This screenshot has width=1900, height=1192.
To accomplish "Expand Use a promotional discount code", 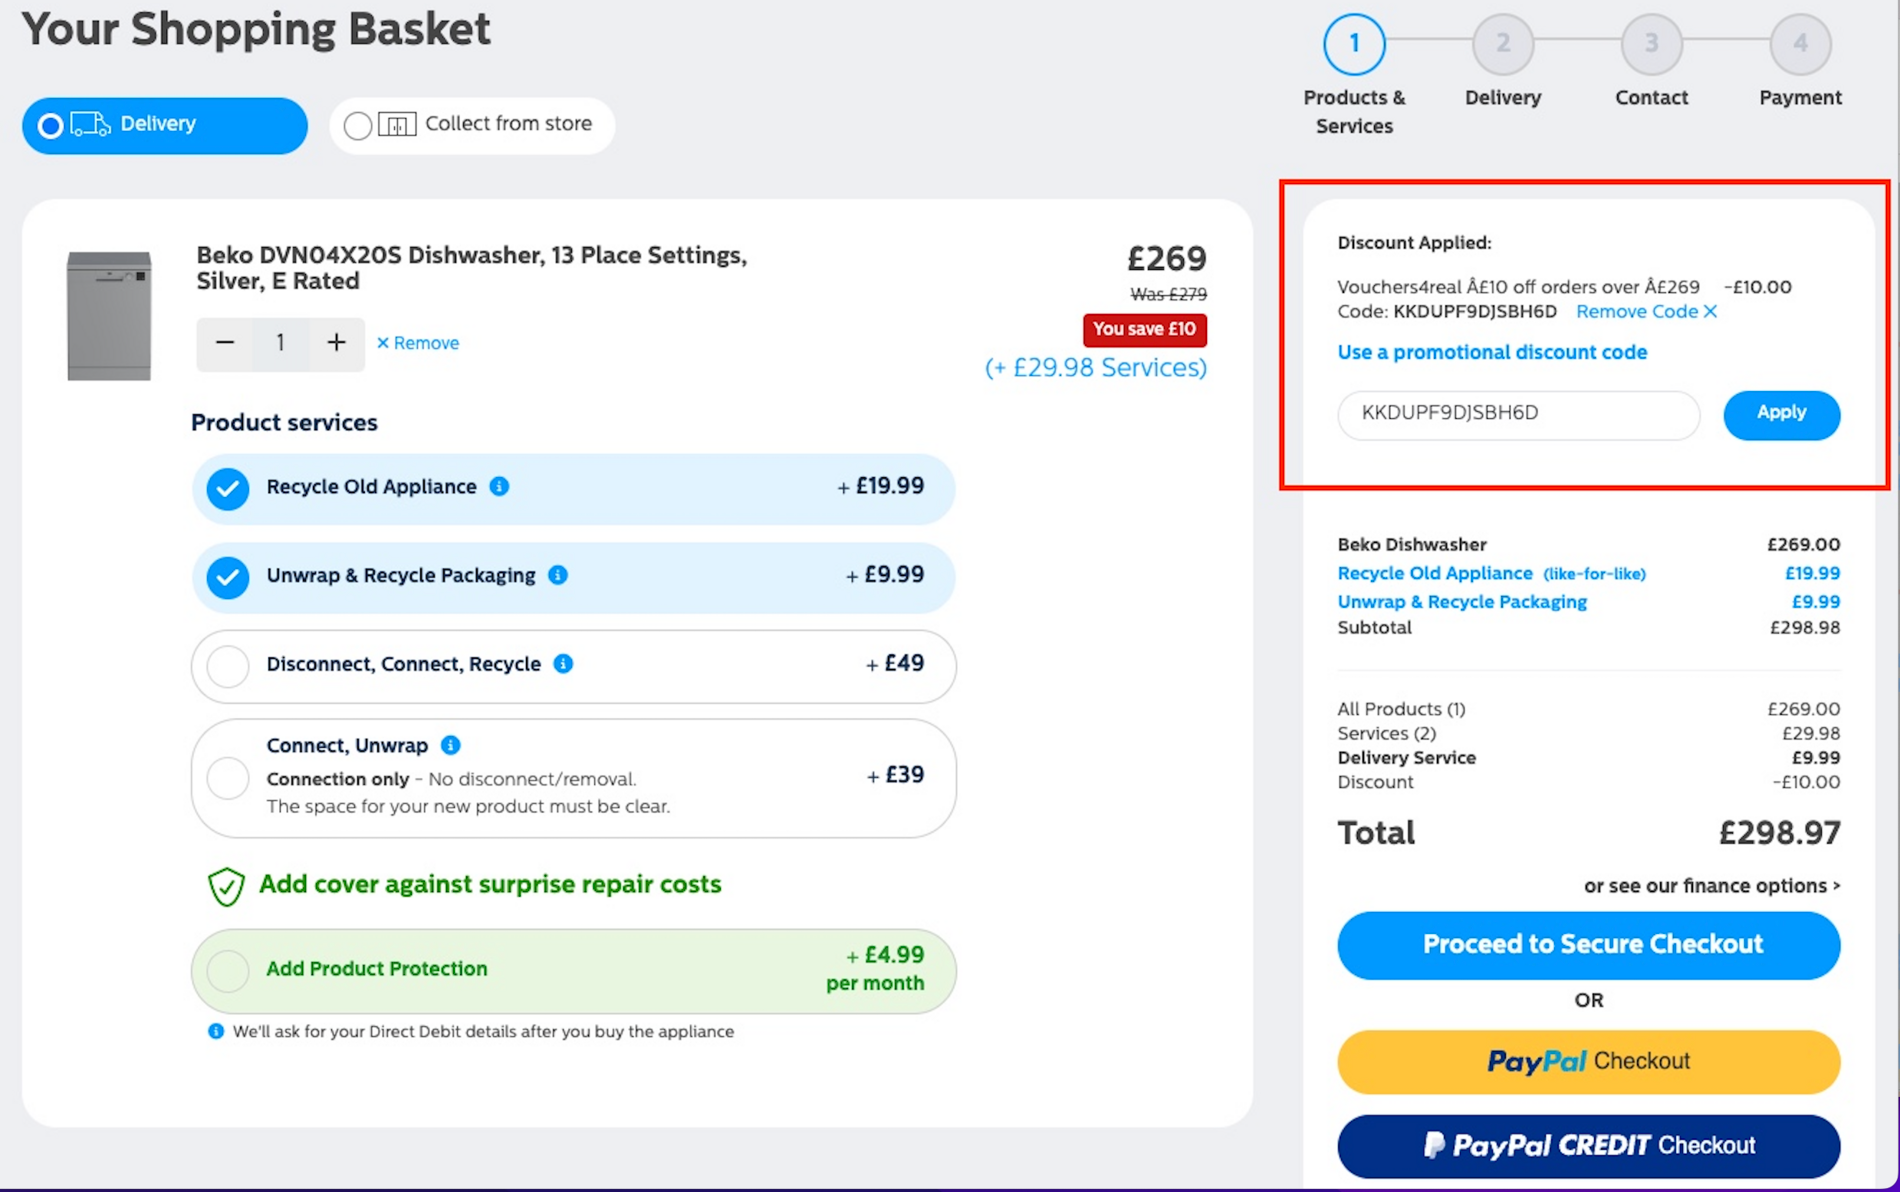I will click(x=1492, y=352).
